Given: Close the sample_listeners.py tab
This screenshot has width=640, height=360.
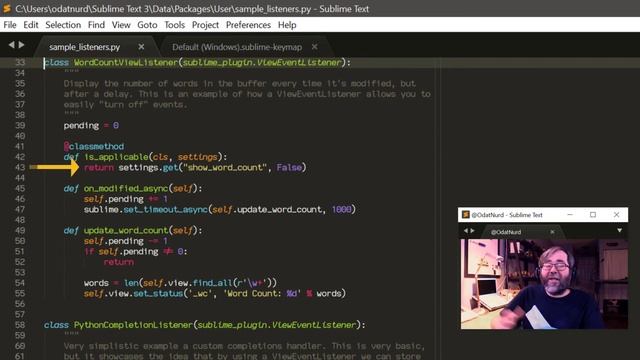Looking at the screenshot, I should click(x=141, y=47).
